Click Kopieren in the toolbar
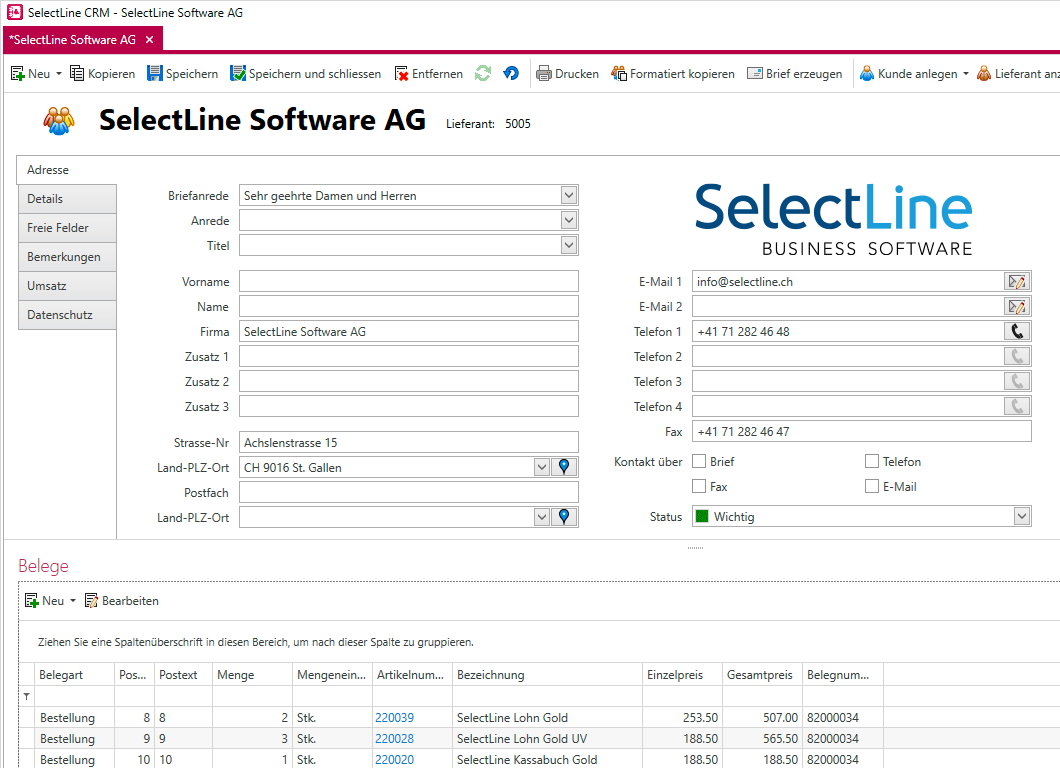The height and width of the screenshot is (768, 1060). [x=103, y=73]
